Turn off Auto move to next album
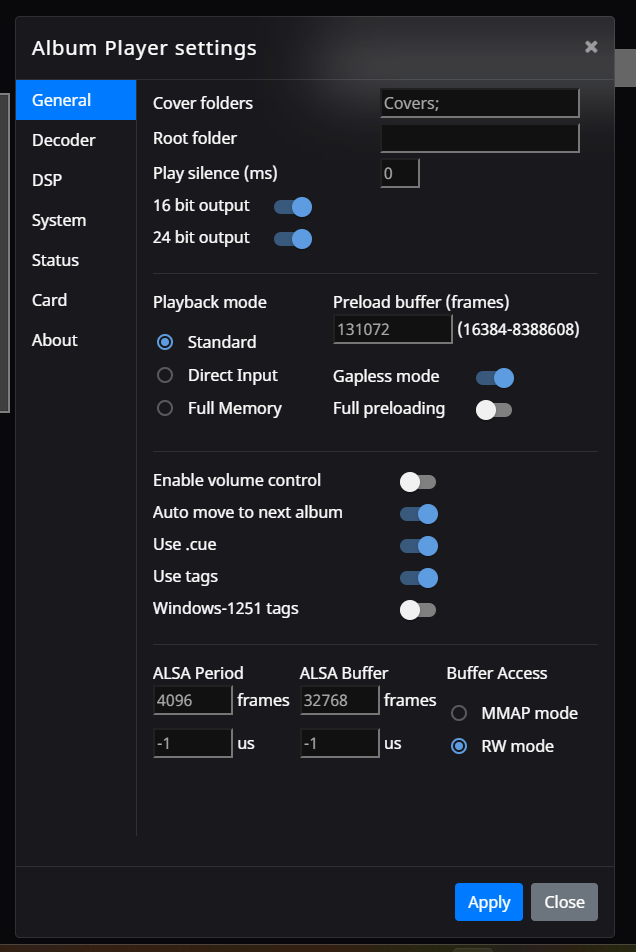This screenshot has width=636, height=952. [x=419, y=514]
